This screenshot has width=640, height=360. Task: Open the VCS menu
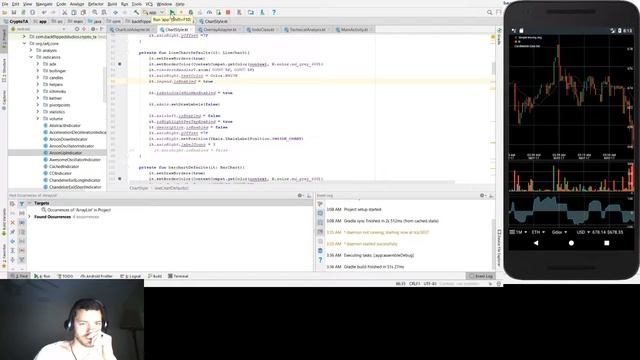149,4
